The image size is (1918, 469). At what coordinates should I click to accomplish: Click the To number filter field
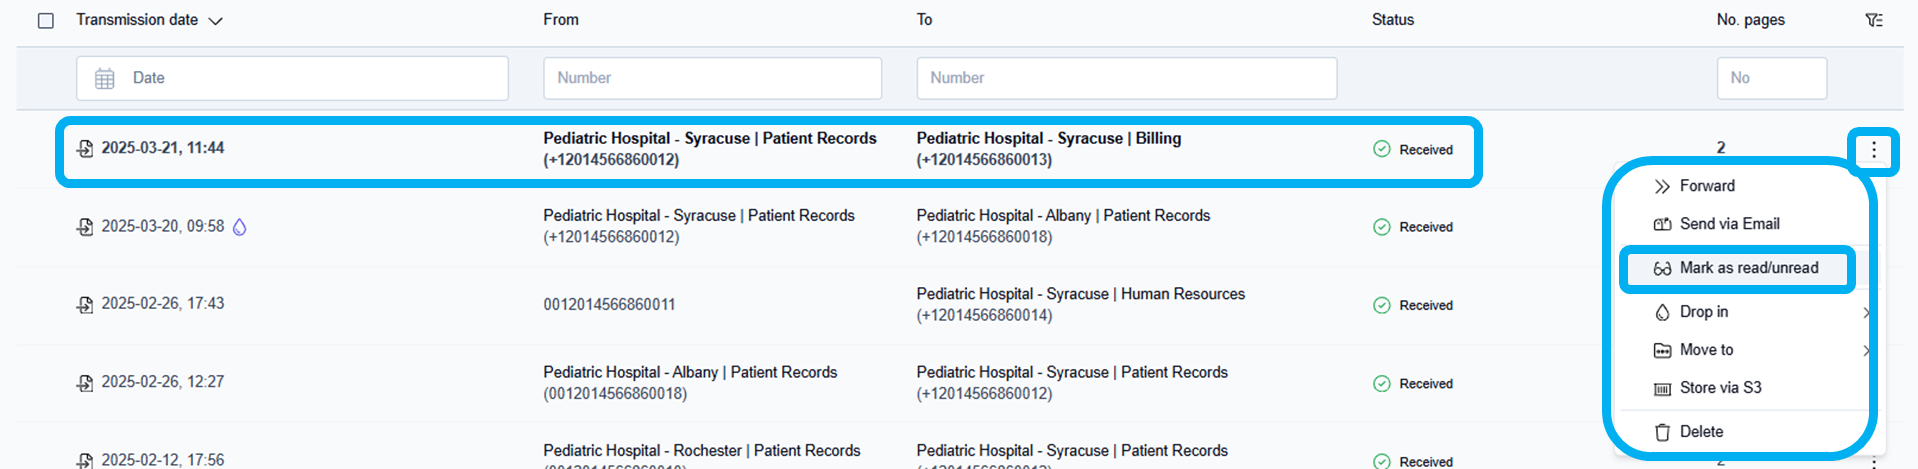1126,78
